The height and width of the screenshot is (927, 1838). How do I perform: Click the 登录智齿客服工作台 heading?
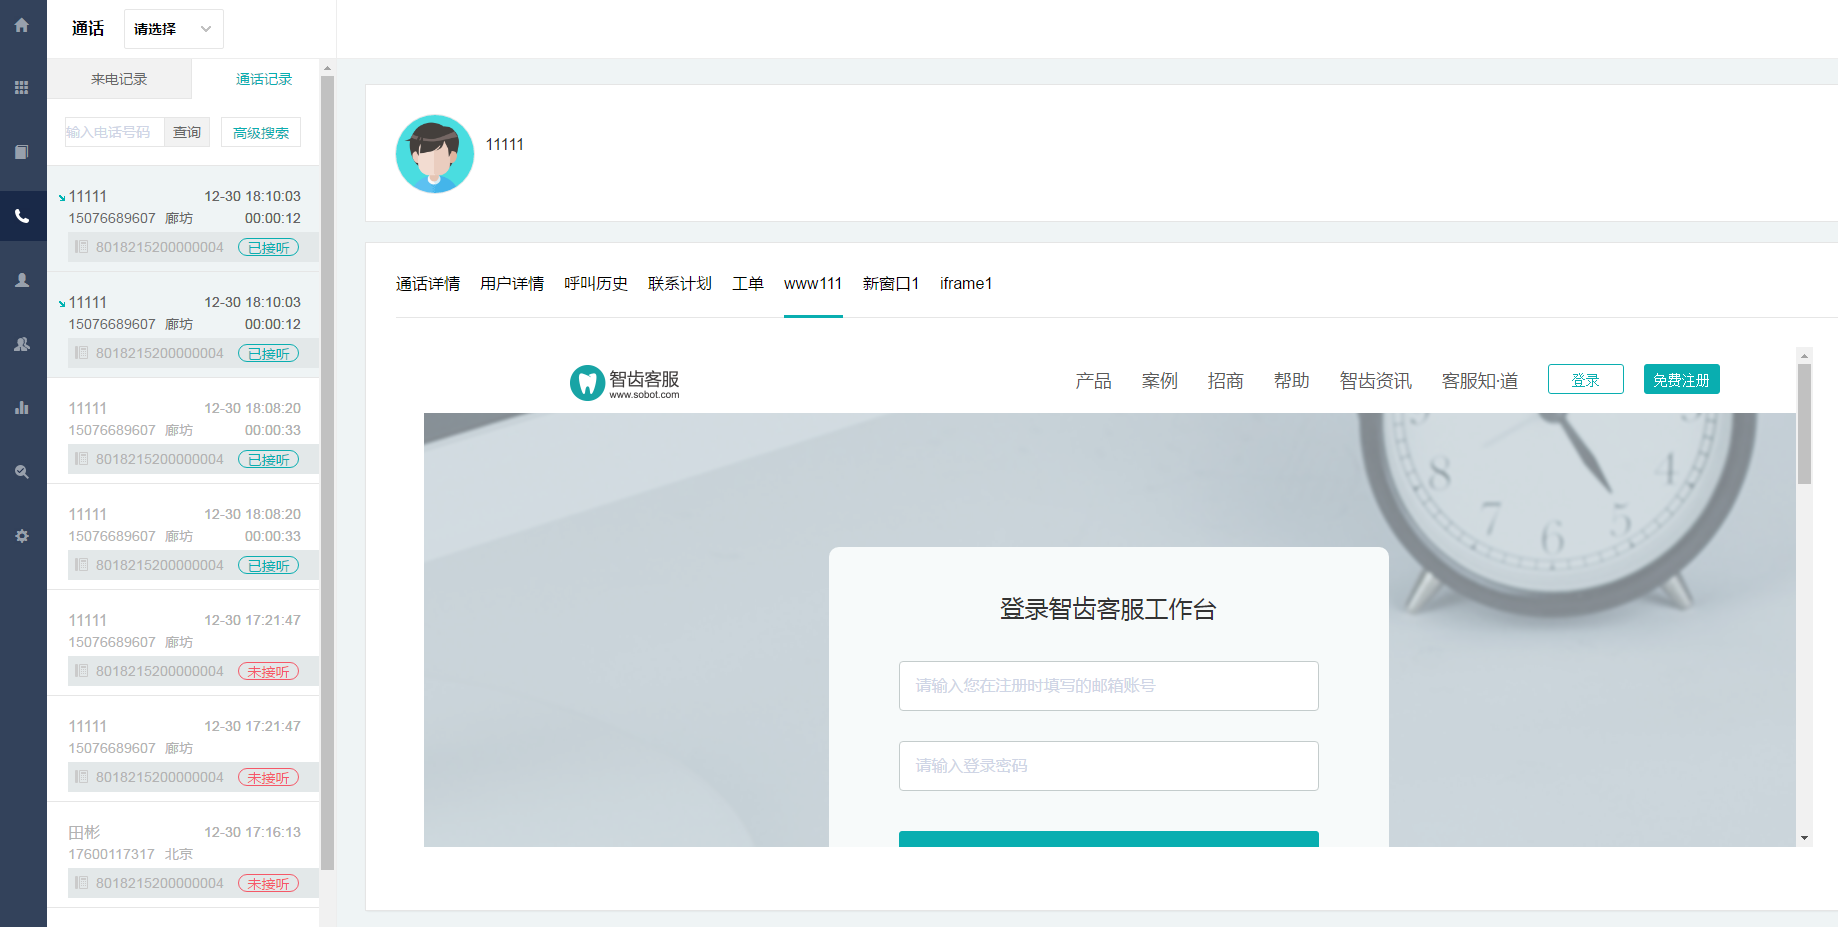tap(1108, 609)
